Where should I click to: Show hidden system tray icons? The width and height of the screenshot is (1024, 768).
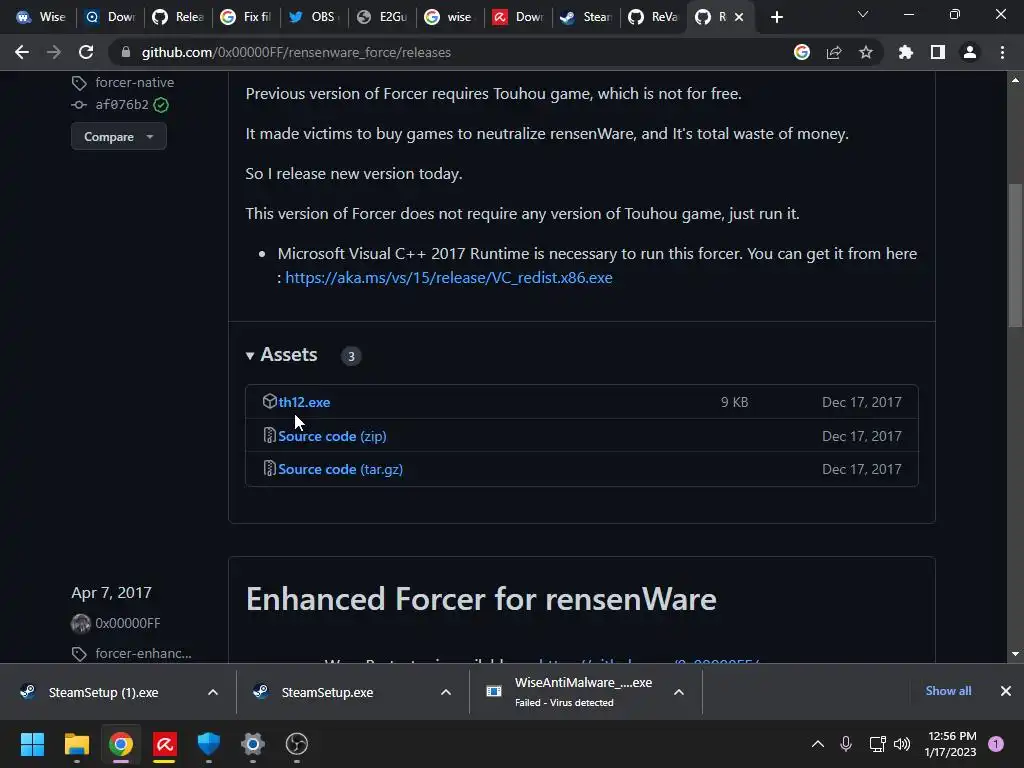click(x=818, y=744)
